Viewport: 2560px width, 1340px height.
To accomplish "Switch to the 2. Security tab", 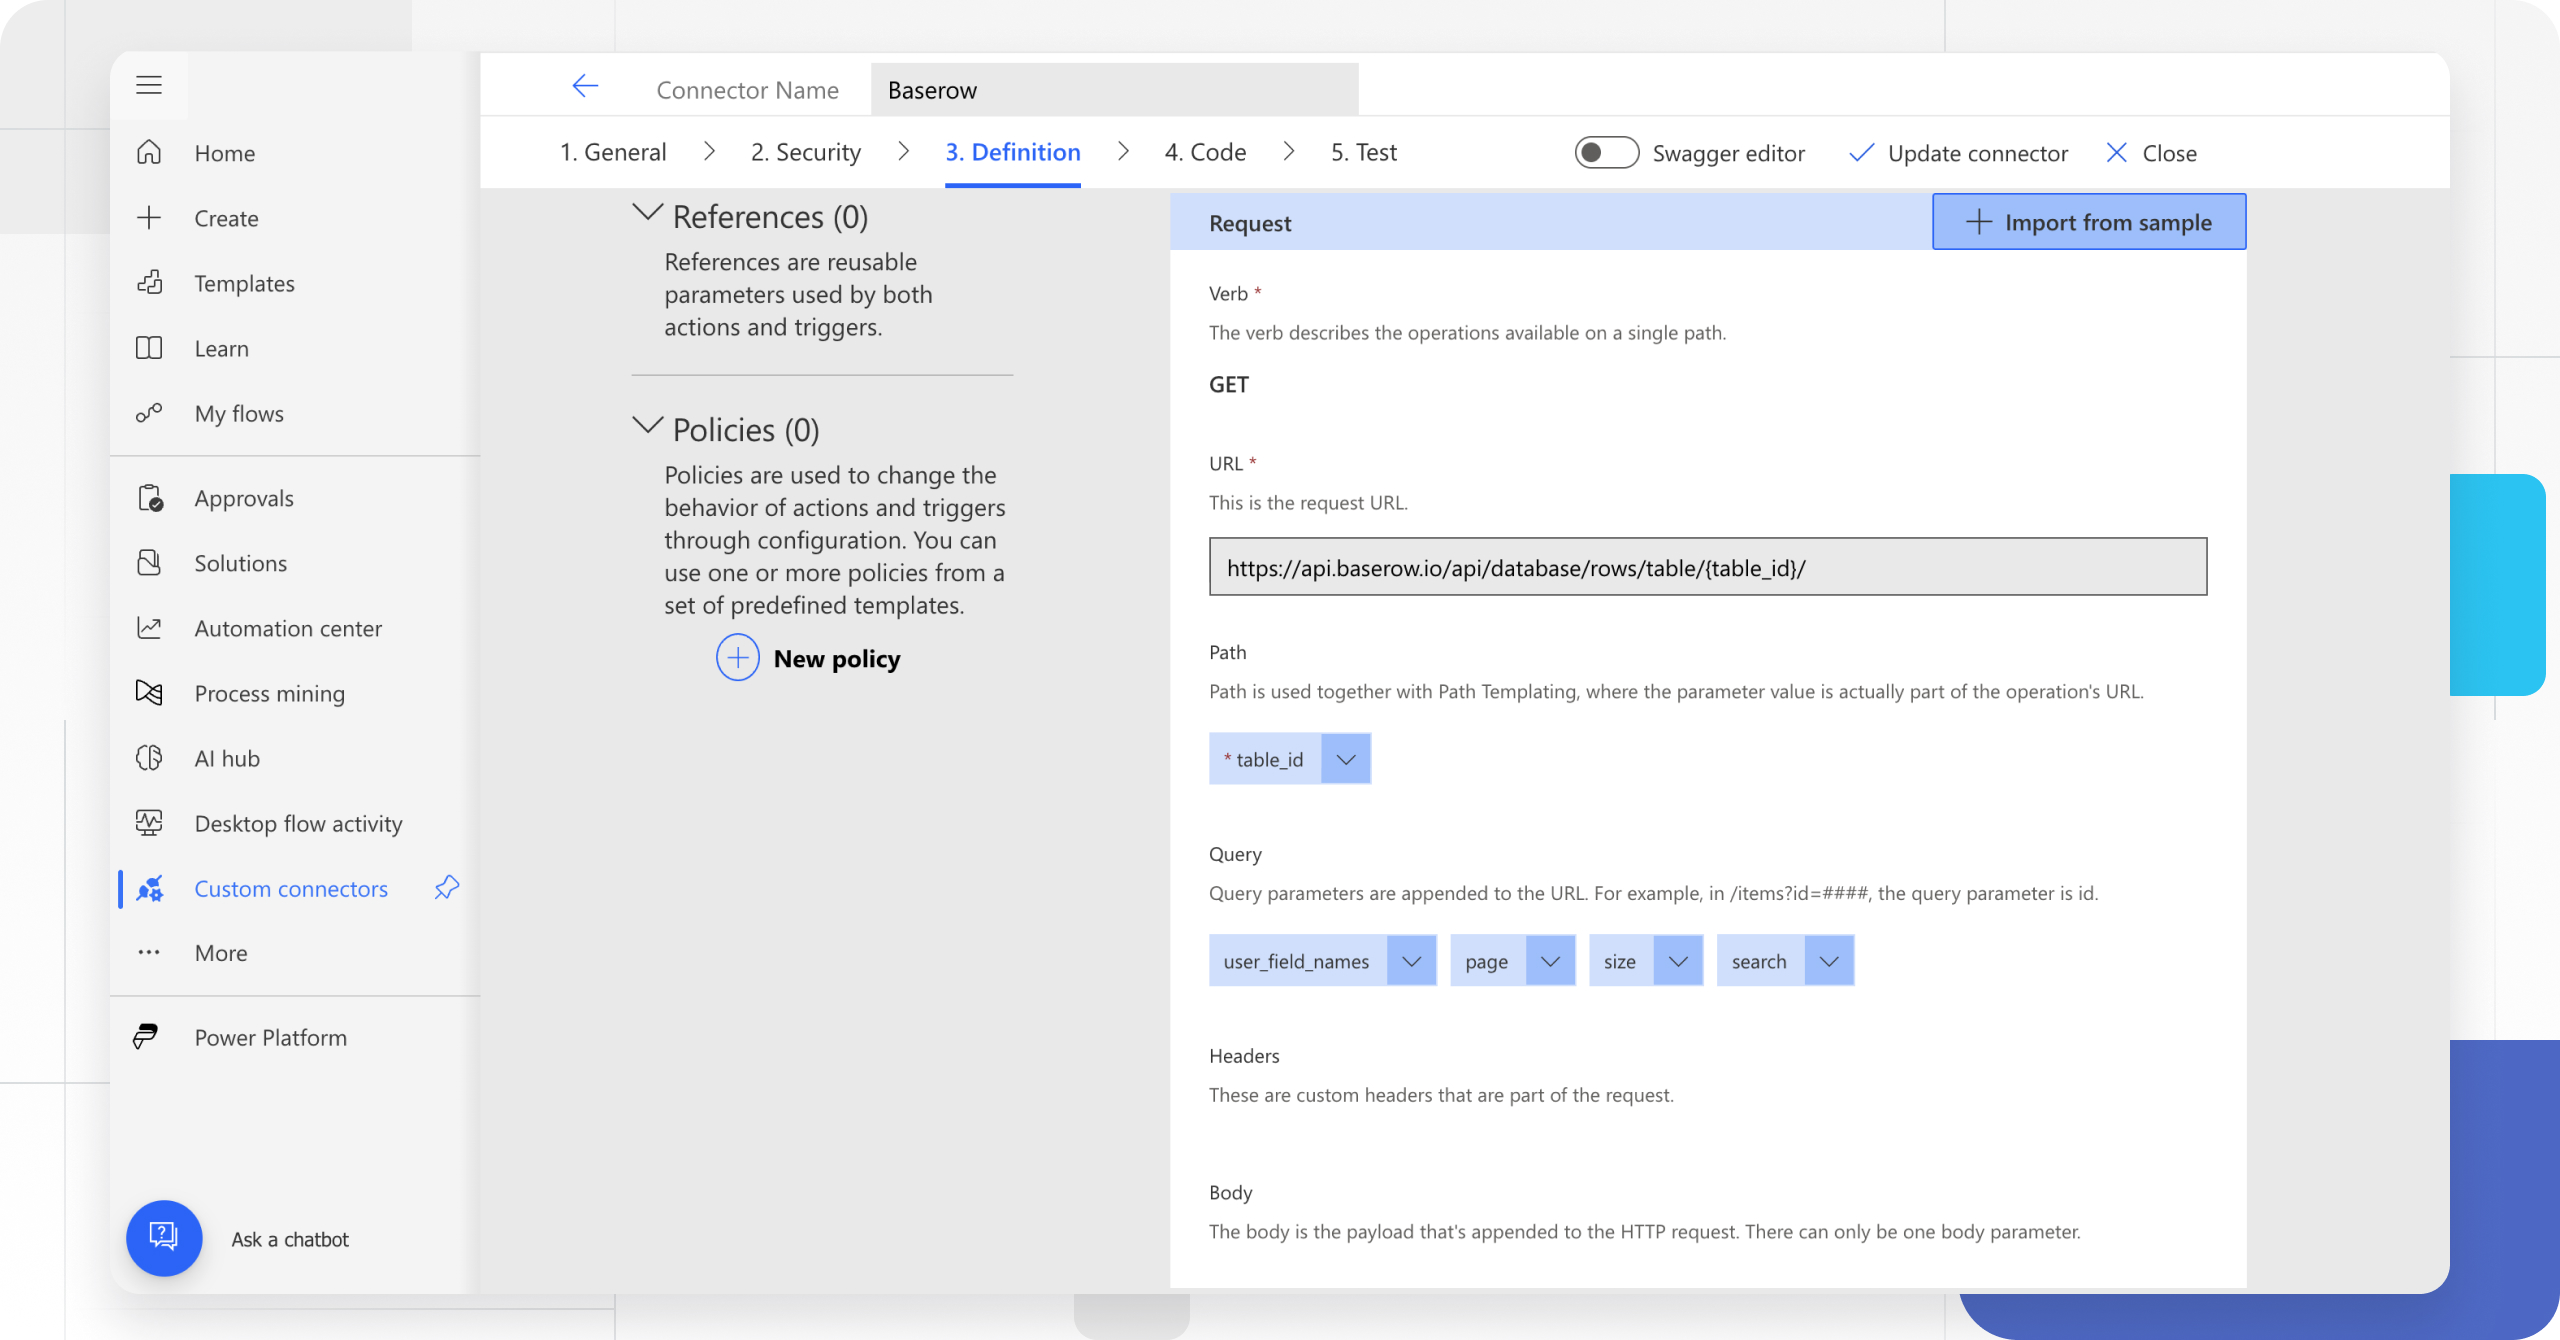I will pos(805,152).
